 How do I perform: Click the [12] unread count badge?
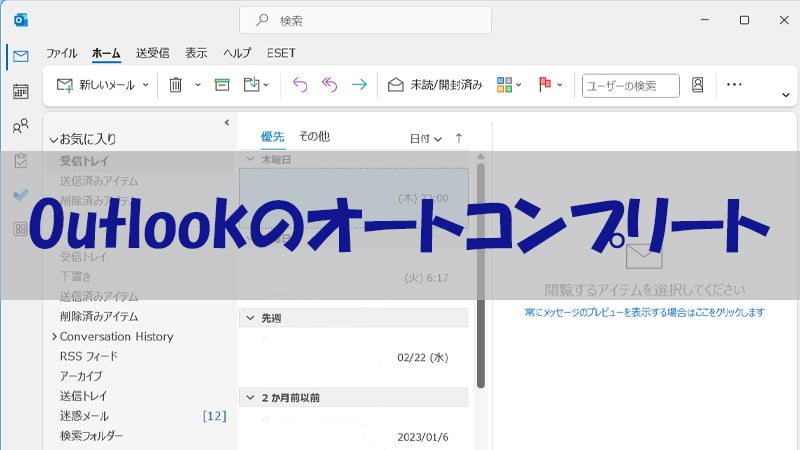tap(214, 416)
